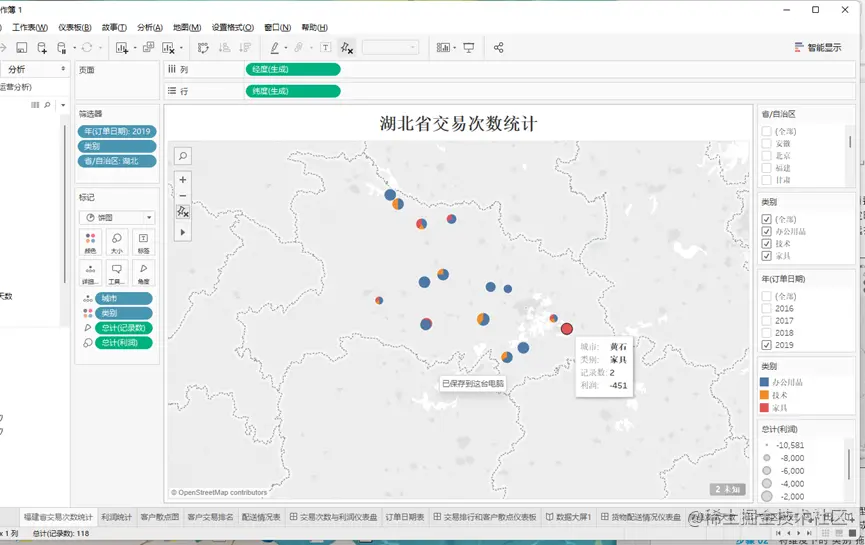Click the Presentation Mode toolbar icon

(x=468, y=47)
